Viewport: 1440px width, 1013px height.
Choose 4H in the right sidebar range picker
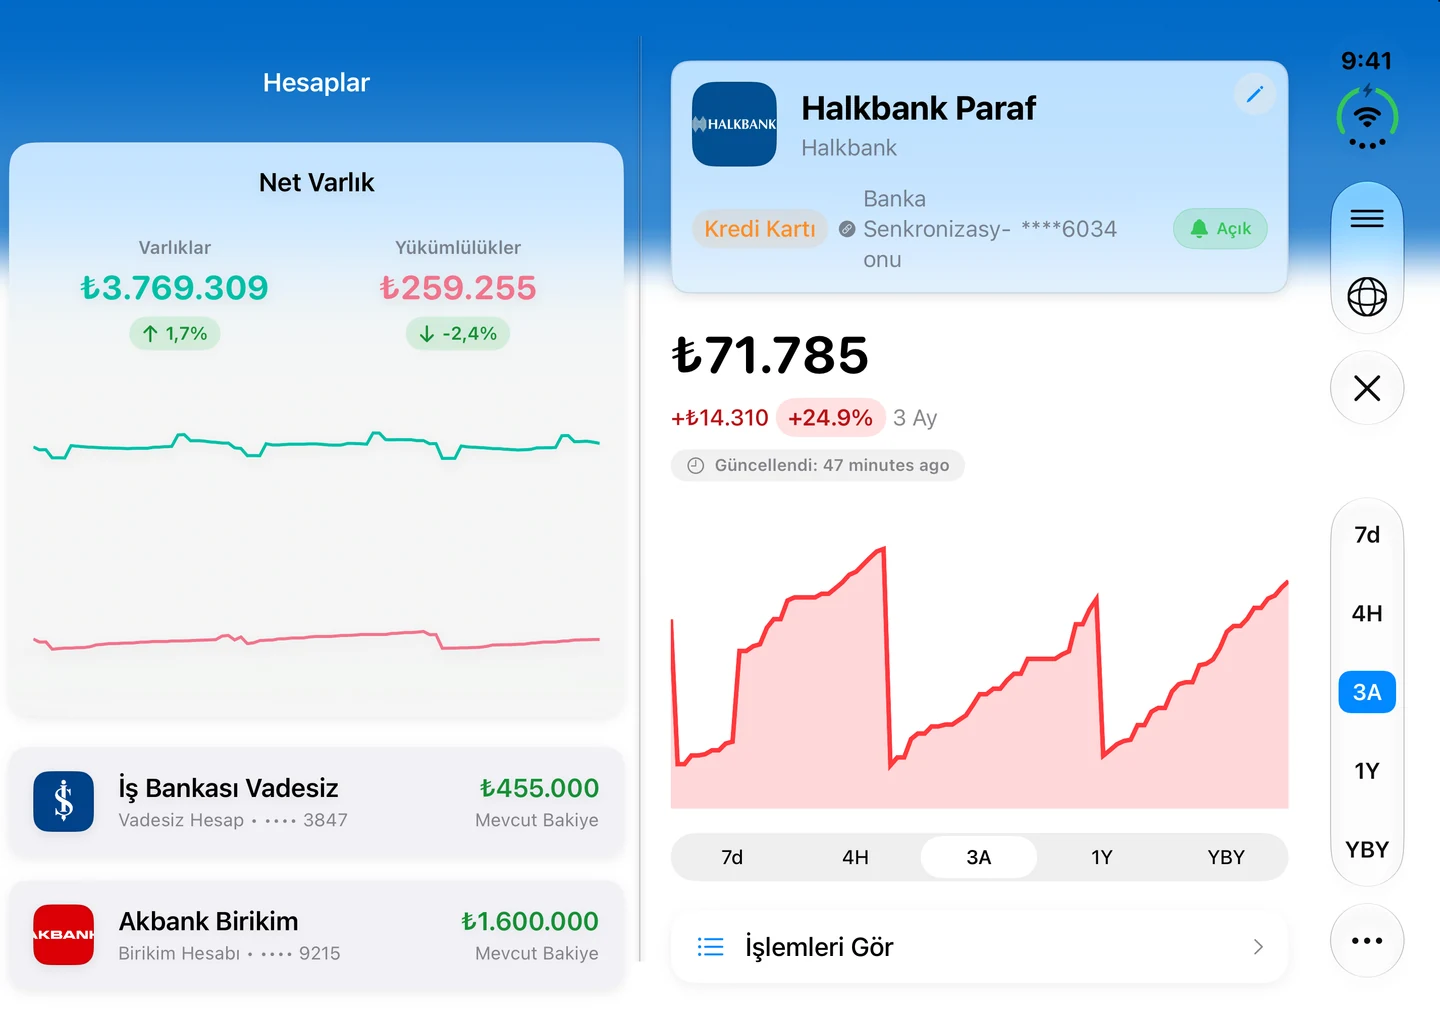(x=1367, y=613)
